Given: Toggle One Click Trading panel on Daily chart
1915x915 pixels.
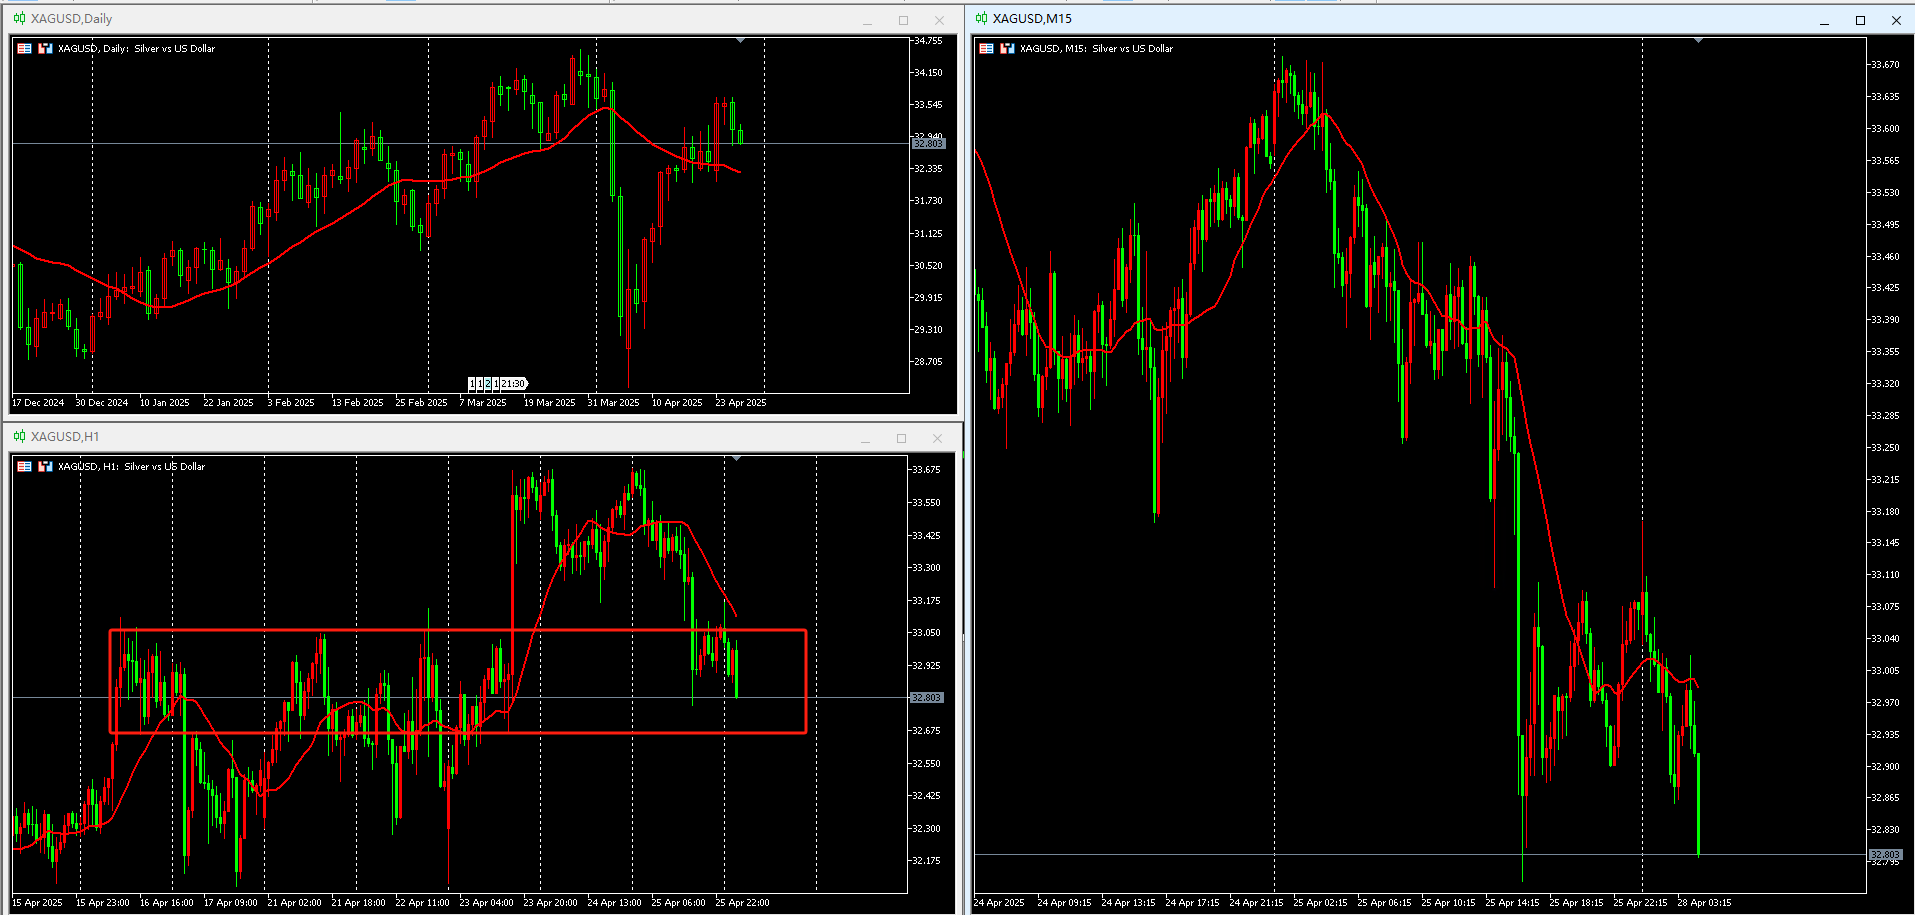Looking at the screenshot, I should click(x=25, y=48).
